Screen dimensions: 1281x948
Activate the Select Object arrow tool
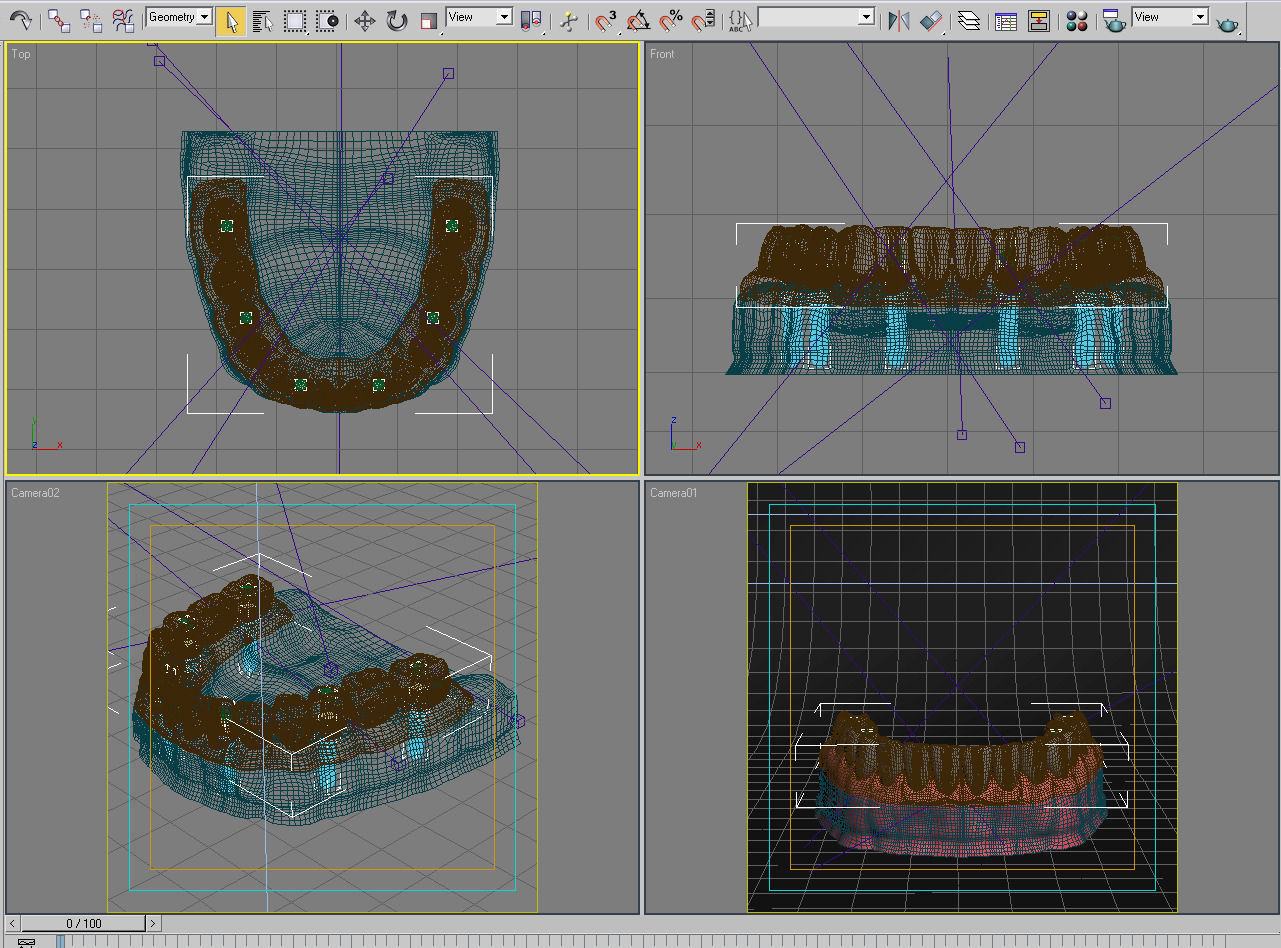(x=231, y=20)
